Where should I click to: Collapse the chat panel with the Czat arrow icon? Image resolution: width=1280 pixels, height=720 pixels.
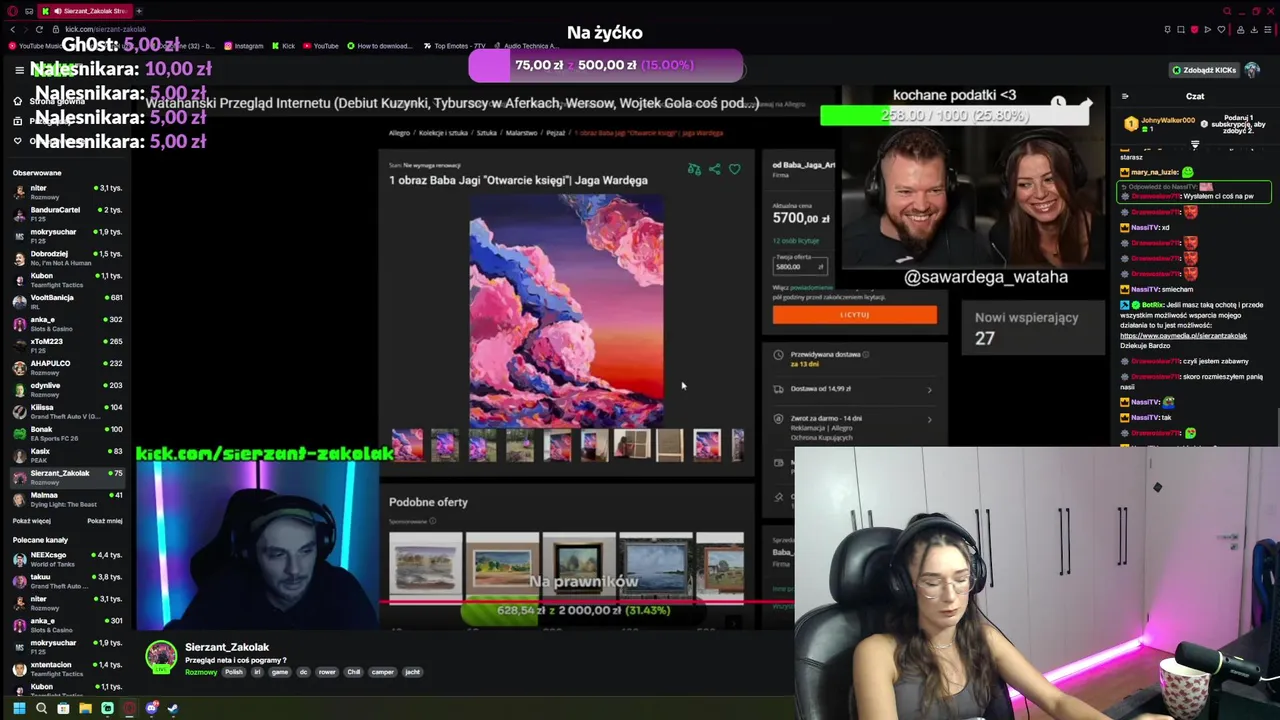coord(1125,96)
